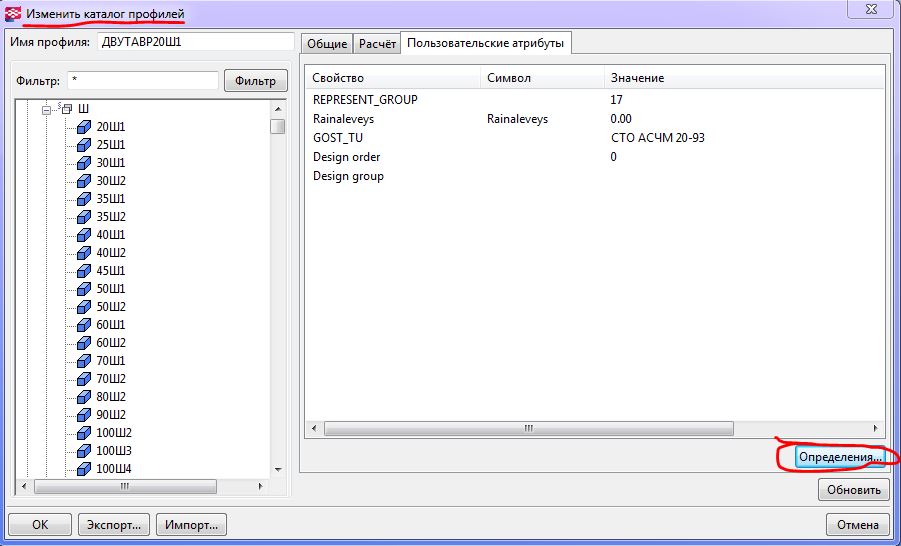
Task: Click the blue profile icon beside 45Ш1
Action: click(x=84, y=271)
